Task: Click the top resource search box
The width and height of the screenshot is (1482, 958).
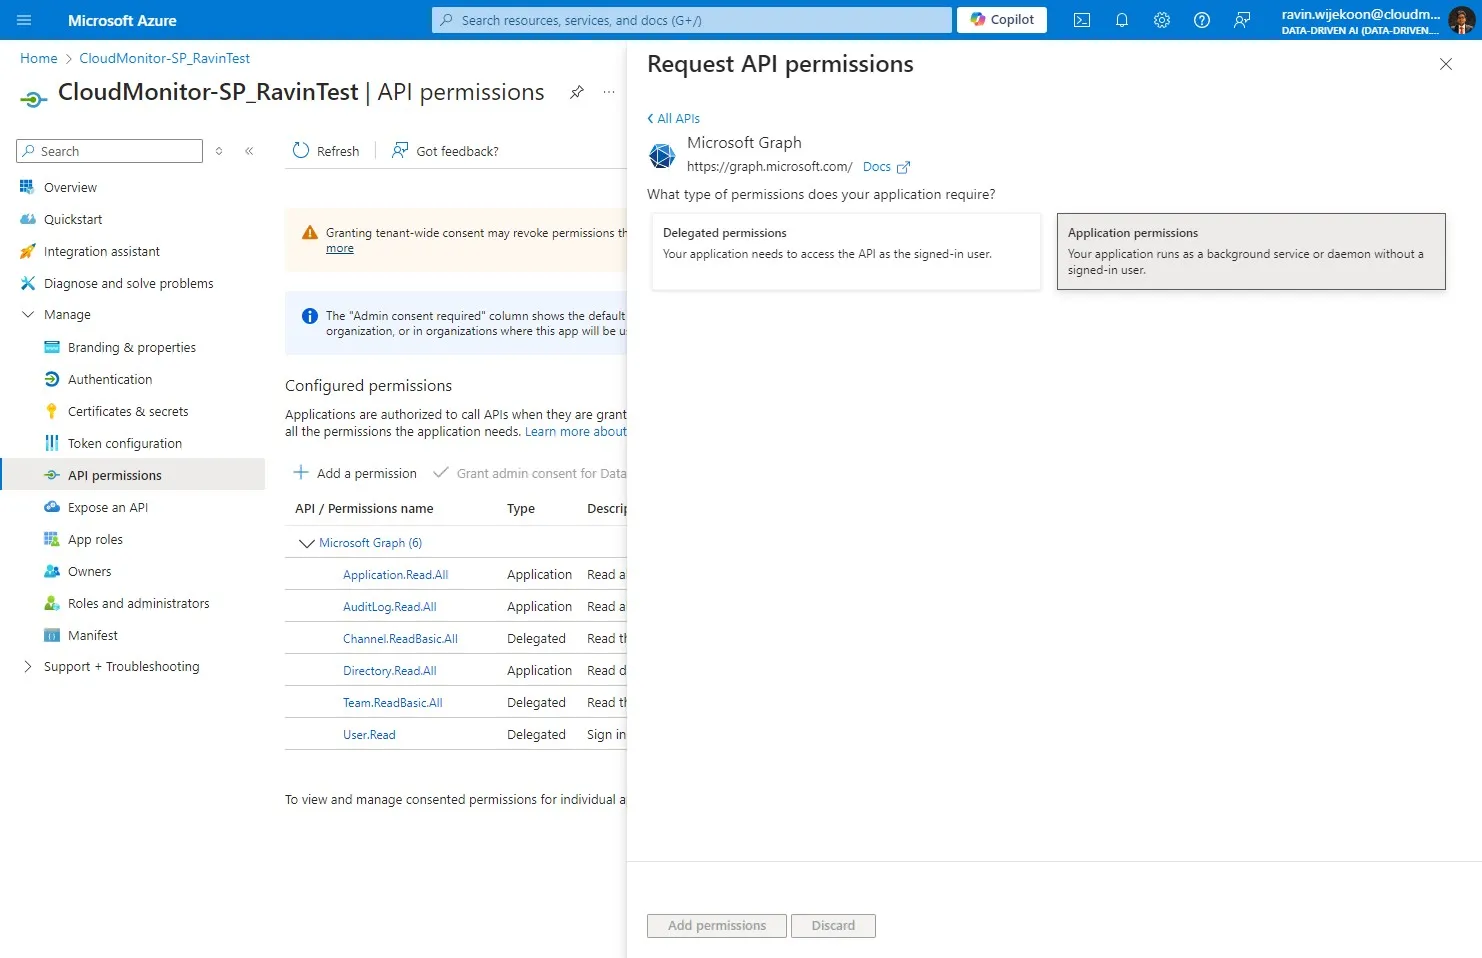Action: (692, 20)
